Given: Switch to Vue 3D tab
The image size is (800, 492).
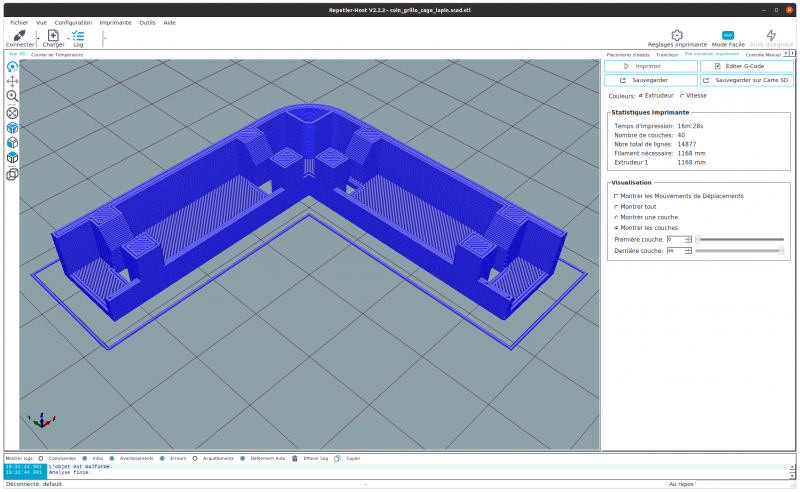Looking at the screenshot, I should 16,54.
